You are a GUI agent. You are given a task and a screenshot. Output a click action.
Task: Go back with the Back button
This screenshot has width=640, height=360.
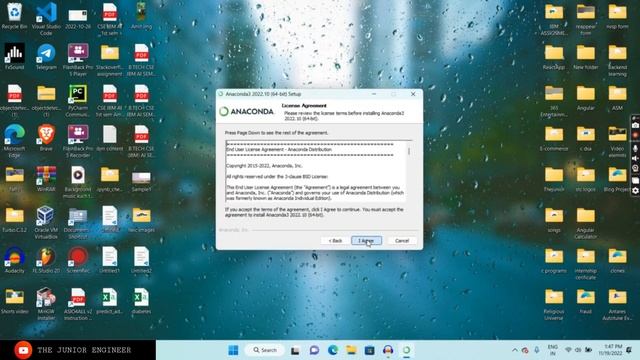pos(335,240)
